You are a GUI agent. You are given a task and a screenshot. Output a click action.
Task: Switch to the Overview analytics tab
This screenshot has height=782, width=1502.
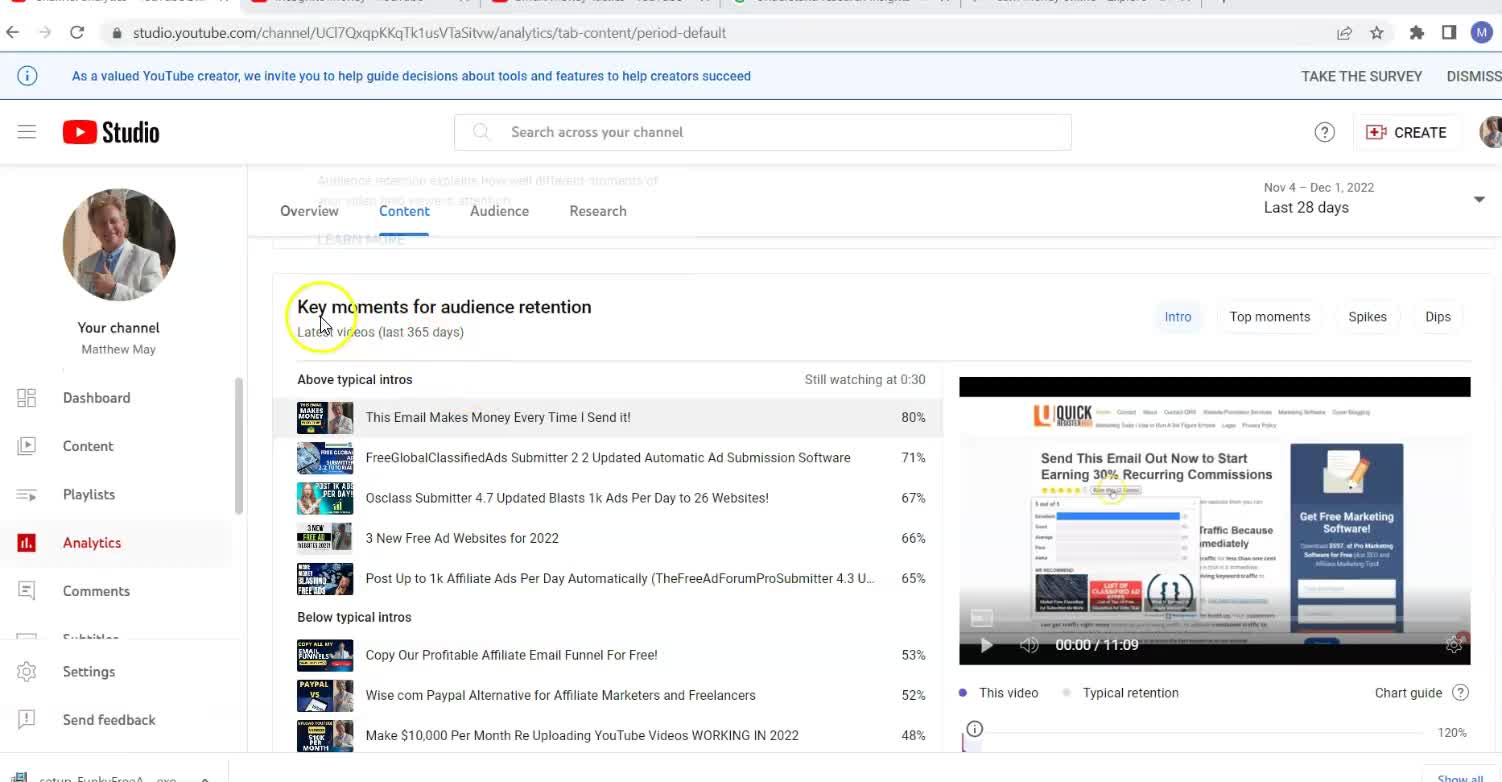[x=309, y=211]
